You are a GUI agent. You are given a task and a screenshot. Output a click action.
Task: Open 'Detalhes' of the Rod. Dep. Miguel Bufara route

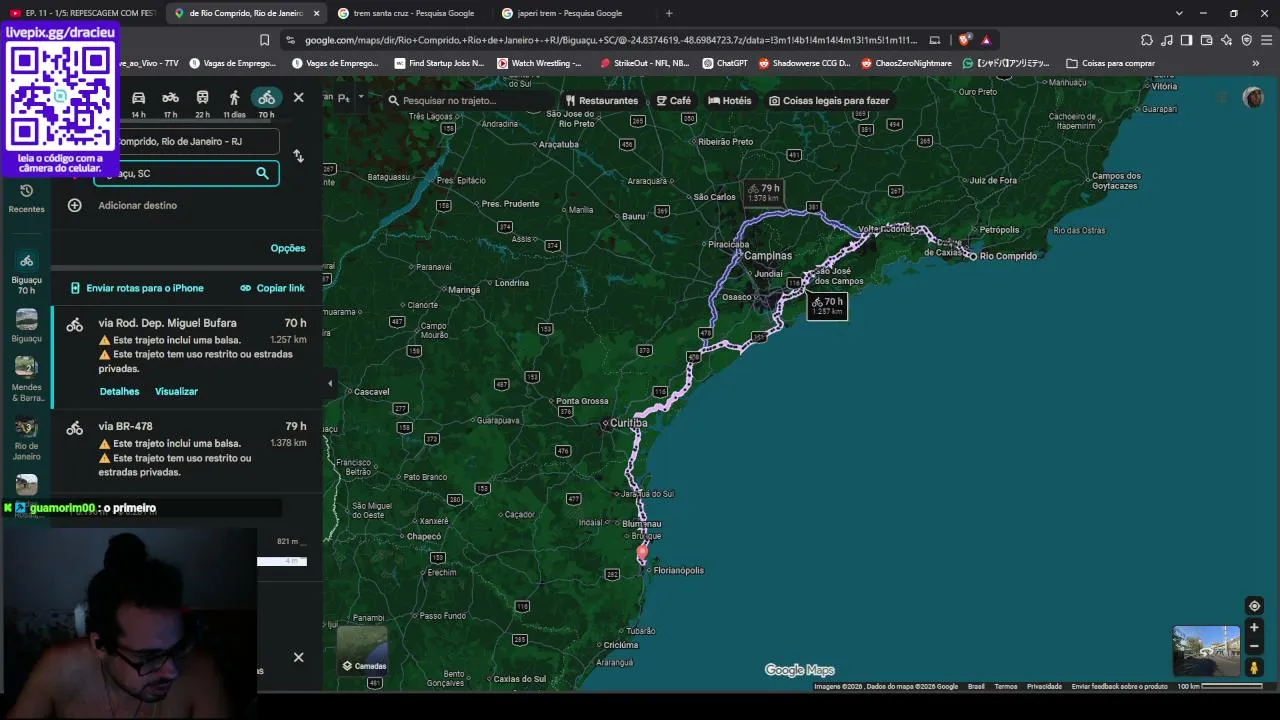119,391
